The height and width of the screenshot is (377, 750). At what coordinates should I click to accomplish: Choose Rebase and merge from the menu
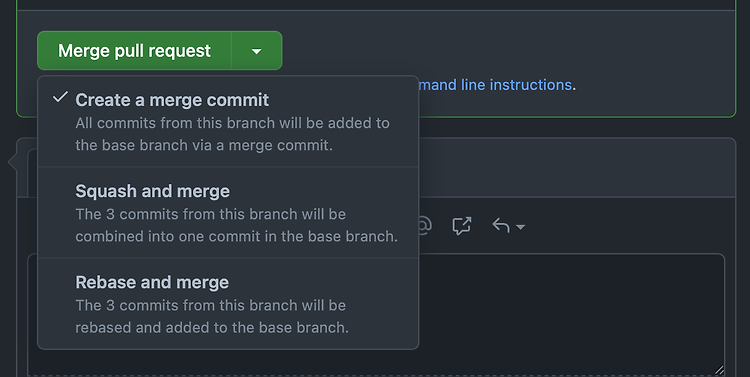pyautogui.click(x=228, y=304)
